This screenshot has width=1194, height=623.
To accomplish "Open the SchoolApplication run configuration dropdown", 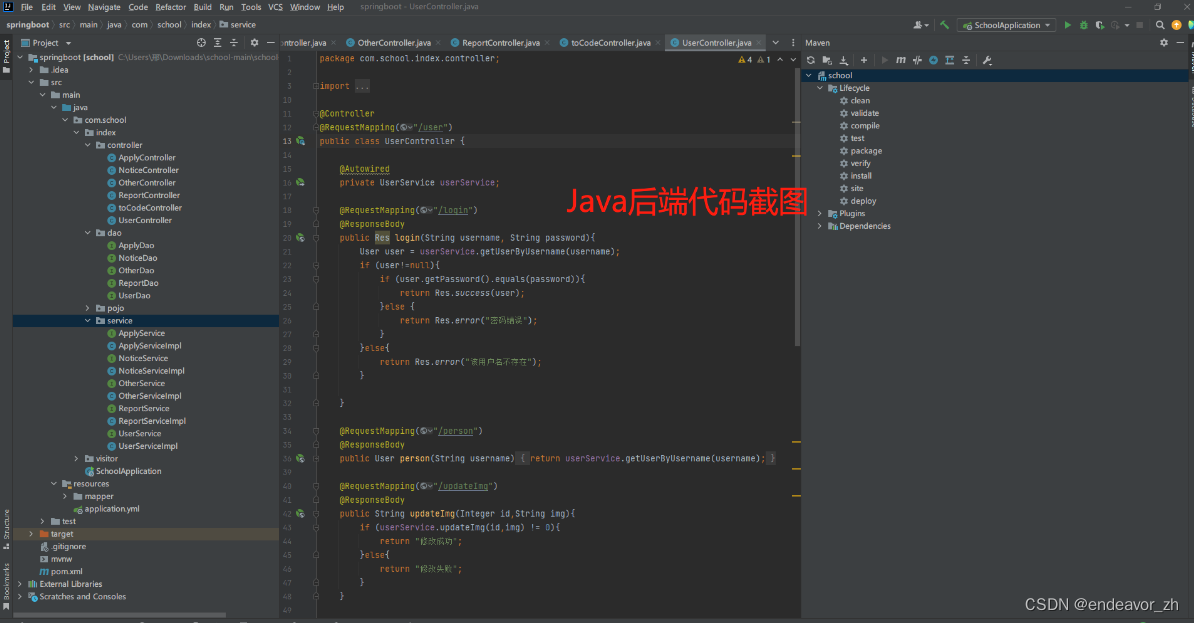I will [x=1007, y=25].
